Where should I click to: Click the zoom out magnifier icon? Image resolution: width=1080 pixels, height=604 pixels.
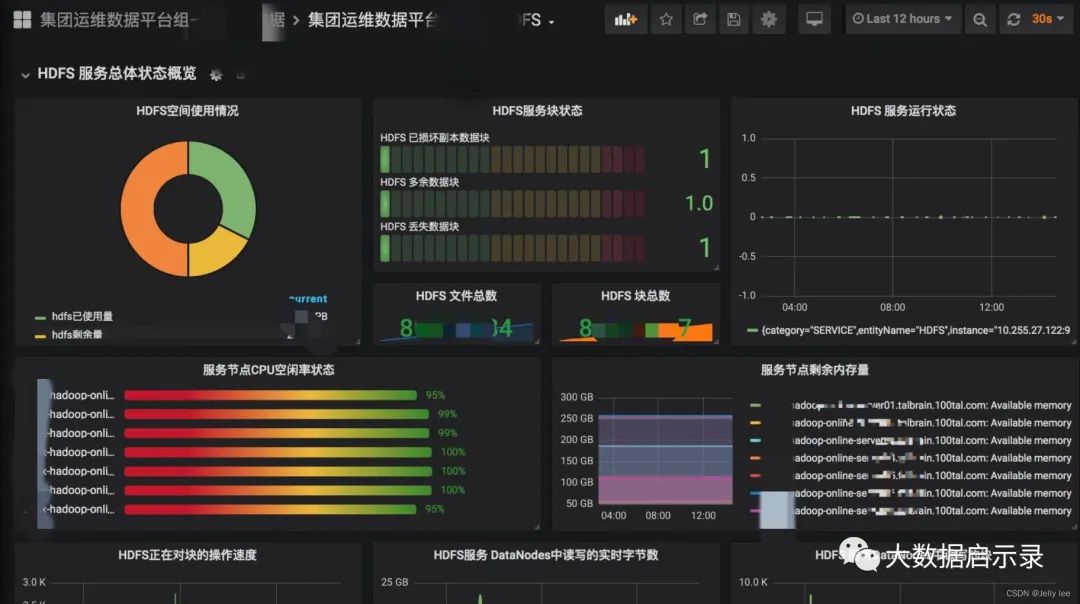click(980, 19)
